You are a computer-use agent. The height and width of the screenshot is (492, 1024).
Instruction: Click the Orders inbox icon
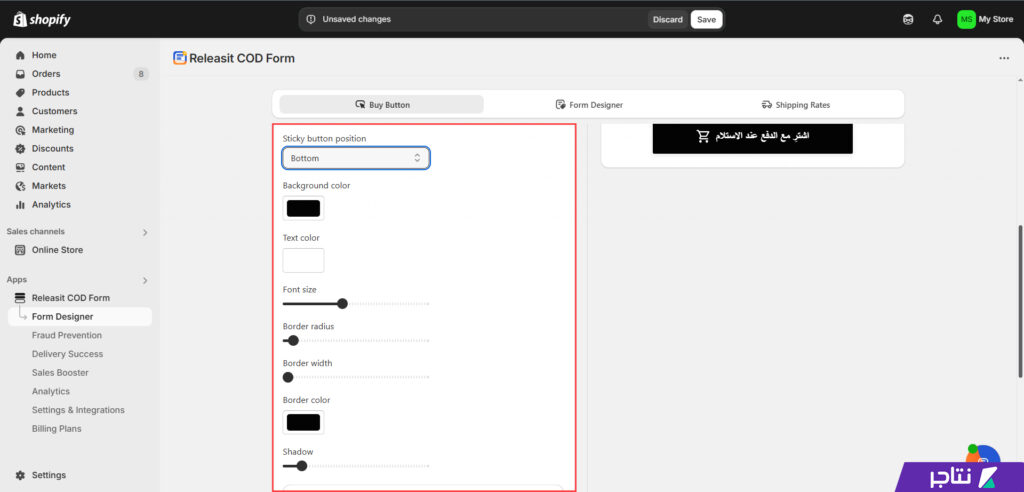coord(20,74)
